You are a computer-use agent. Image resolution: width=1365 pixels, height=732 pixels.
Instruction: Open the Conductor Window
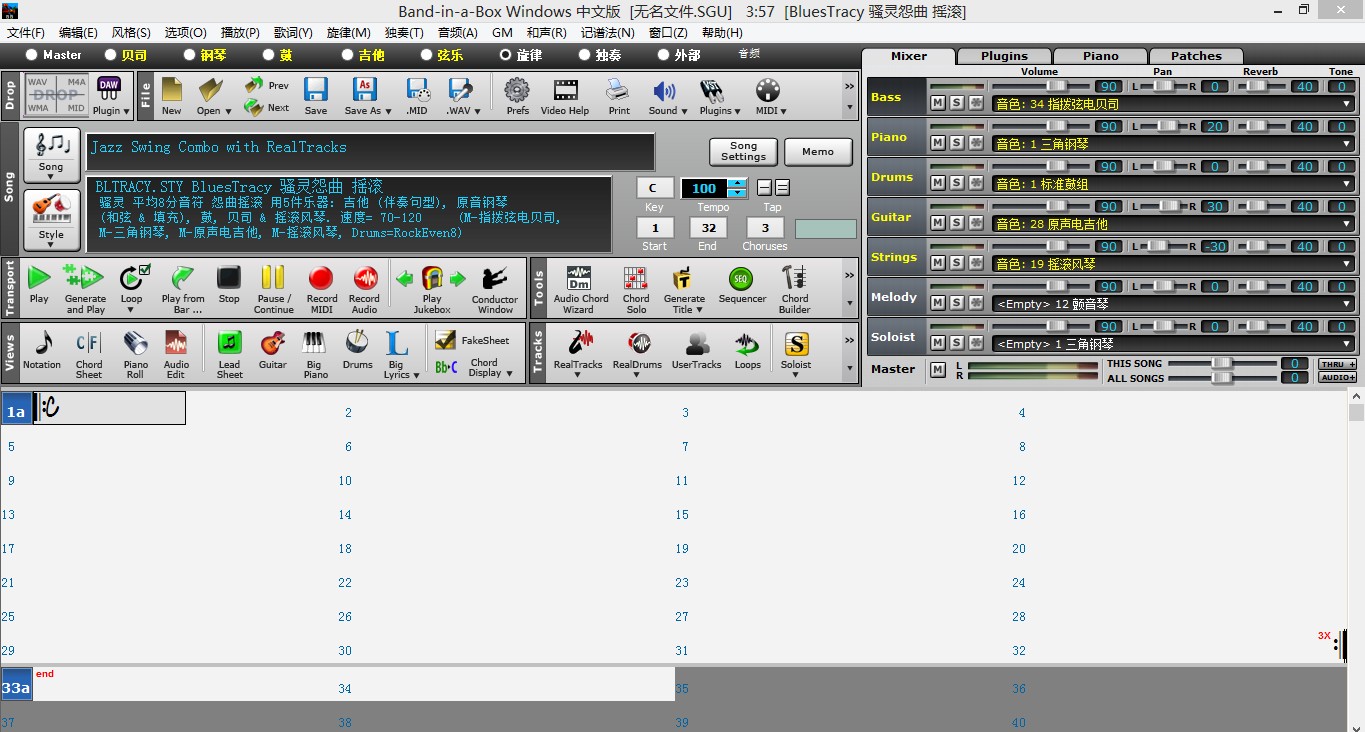point(495,288)
